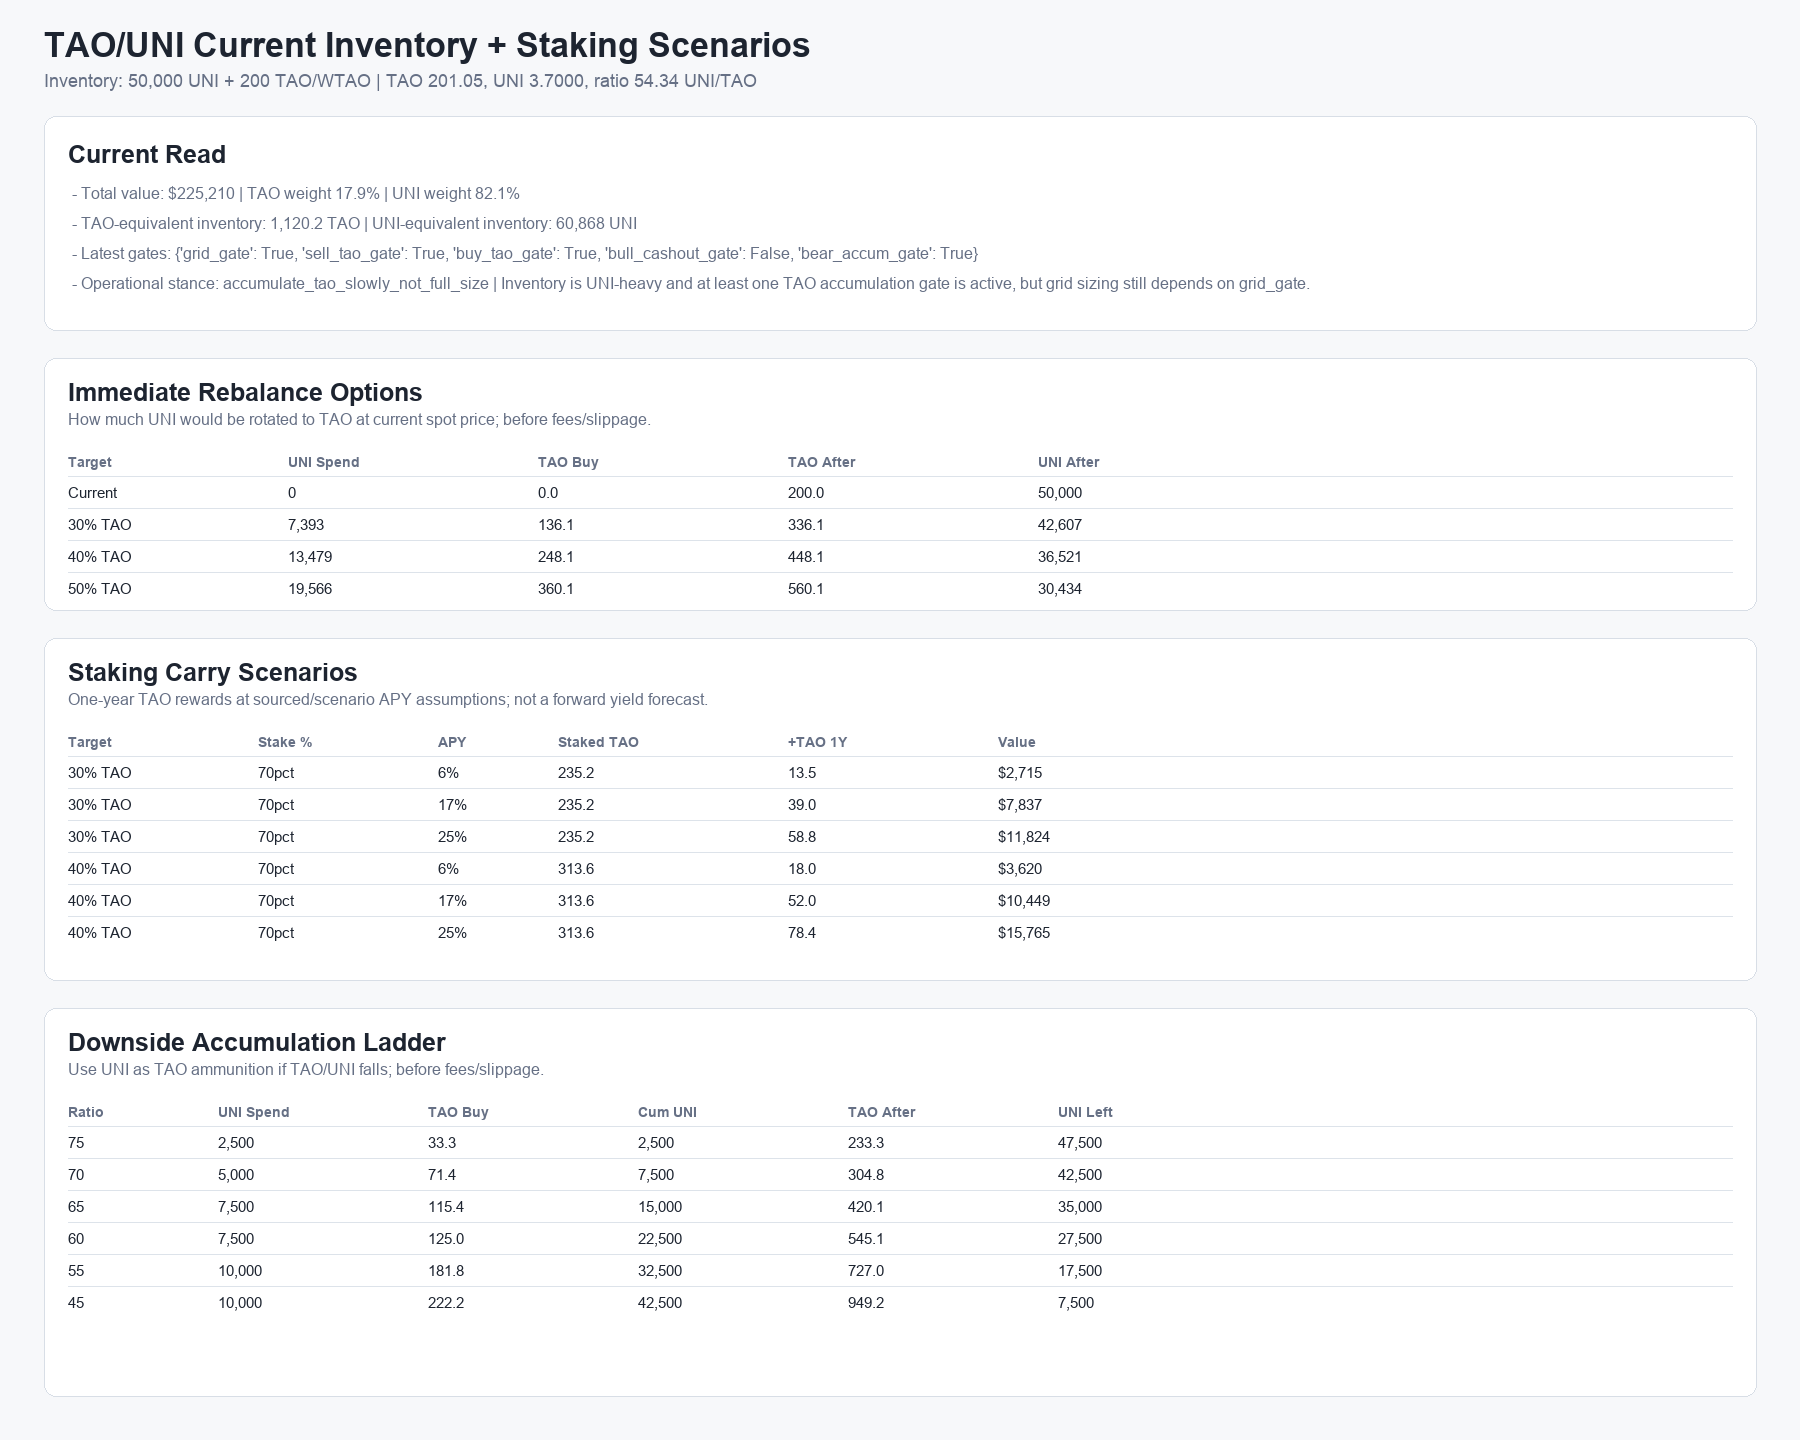The width and height of the screenshot is (1800, 1440).
Task: Select the ratio 75 ladder row
Action: pos(900,1143)
